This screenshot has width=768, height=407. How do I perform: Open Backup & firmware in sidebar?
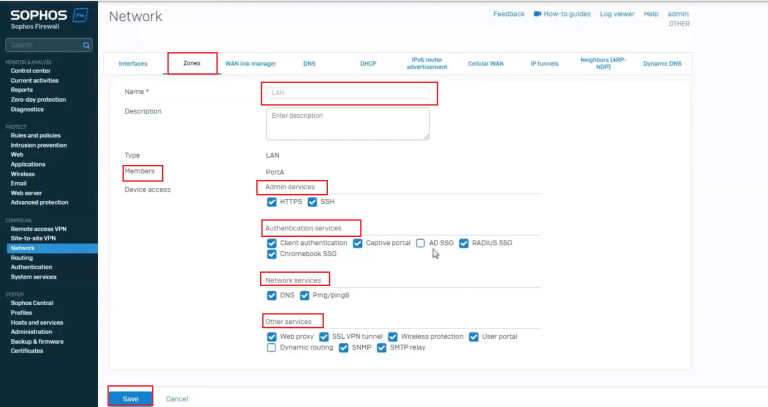pos(37,341)
